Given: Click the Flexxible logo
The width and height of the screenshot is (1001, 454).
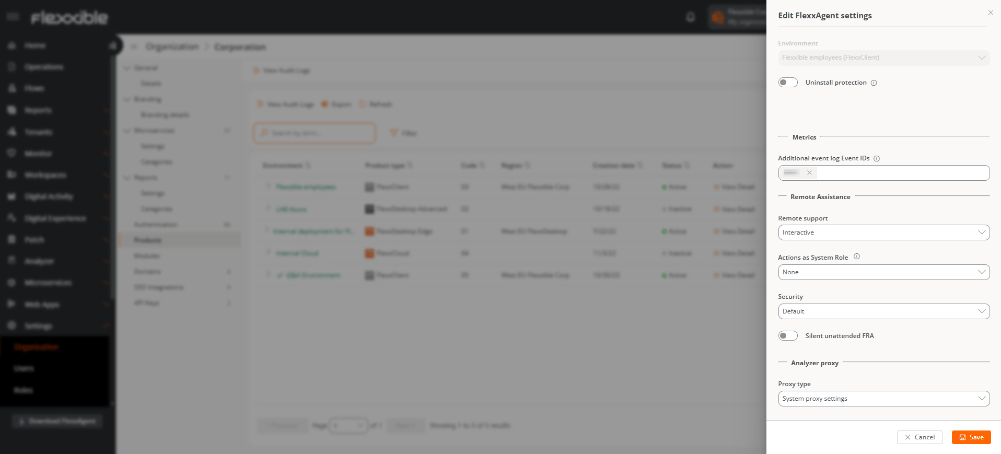Looking at the screenshot, I should click(70, 18).
